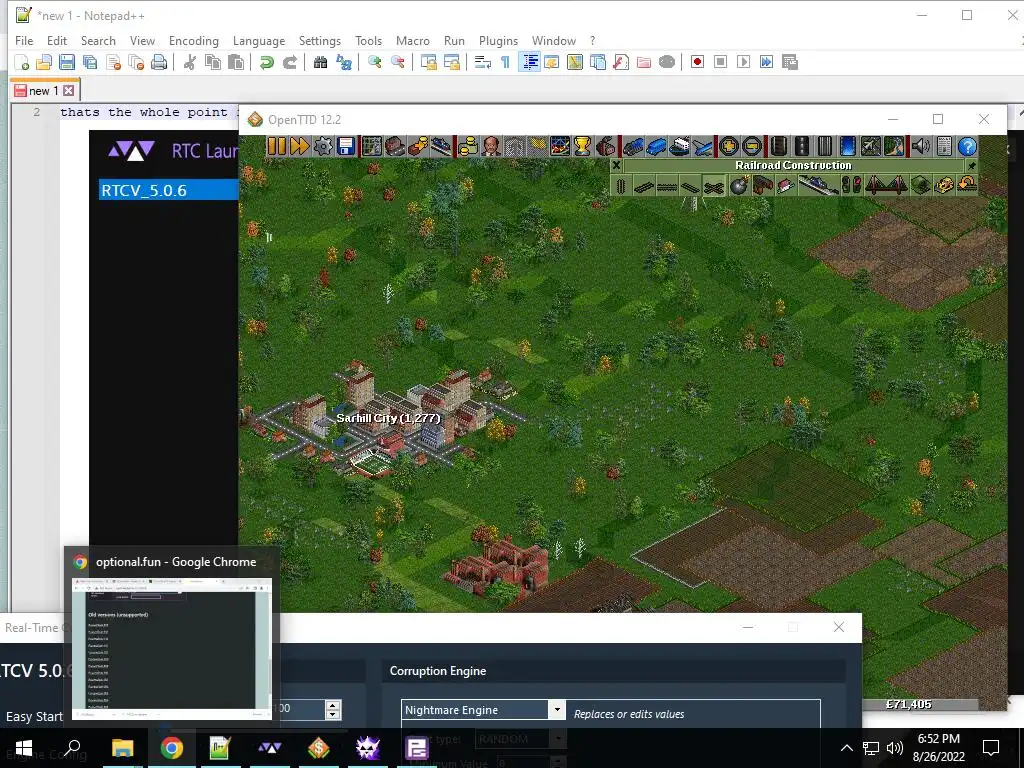Open the Notepad++ Plugins menu

(498, 40)
